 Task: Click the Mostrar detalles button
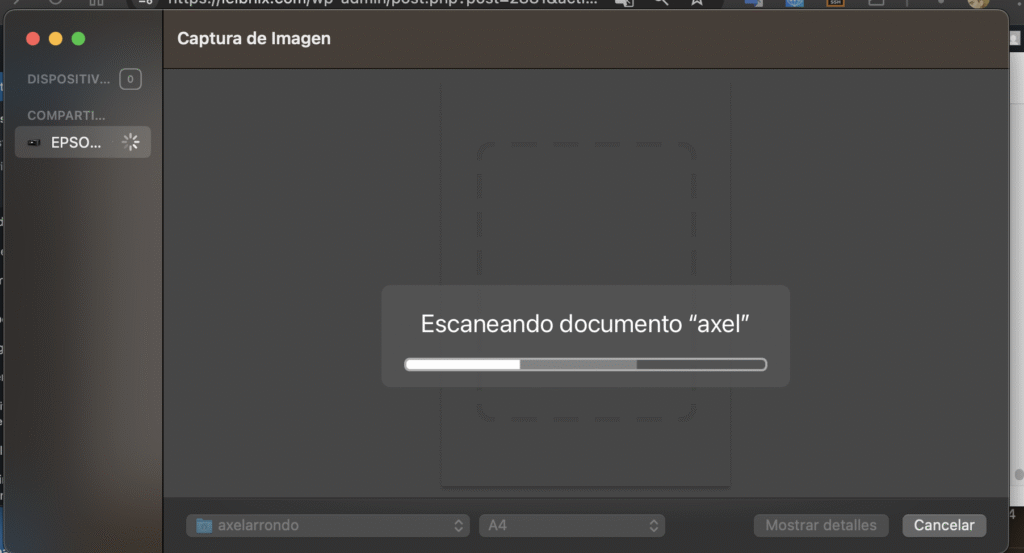click(x=820, y=525)
